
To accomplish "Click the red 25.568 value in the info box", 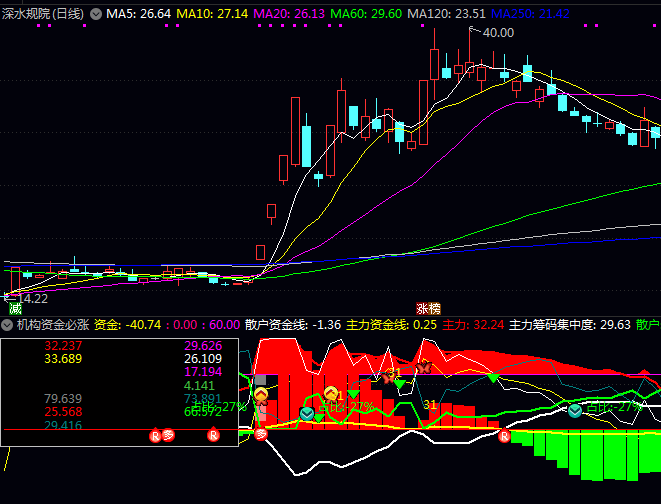I will point(63,412).
